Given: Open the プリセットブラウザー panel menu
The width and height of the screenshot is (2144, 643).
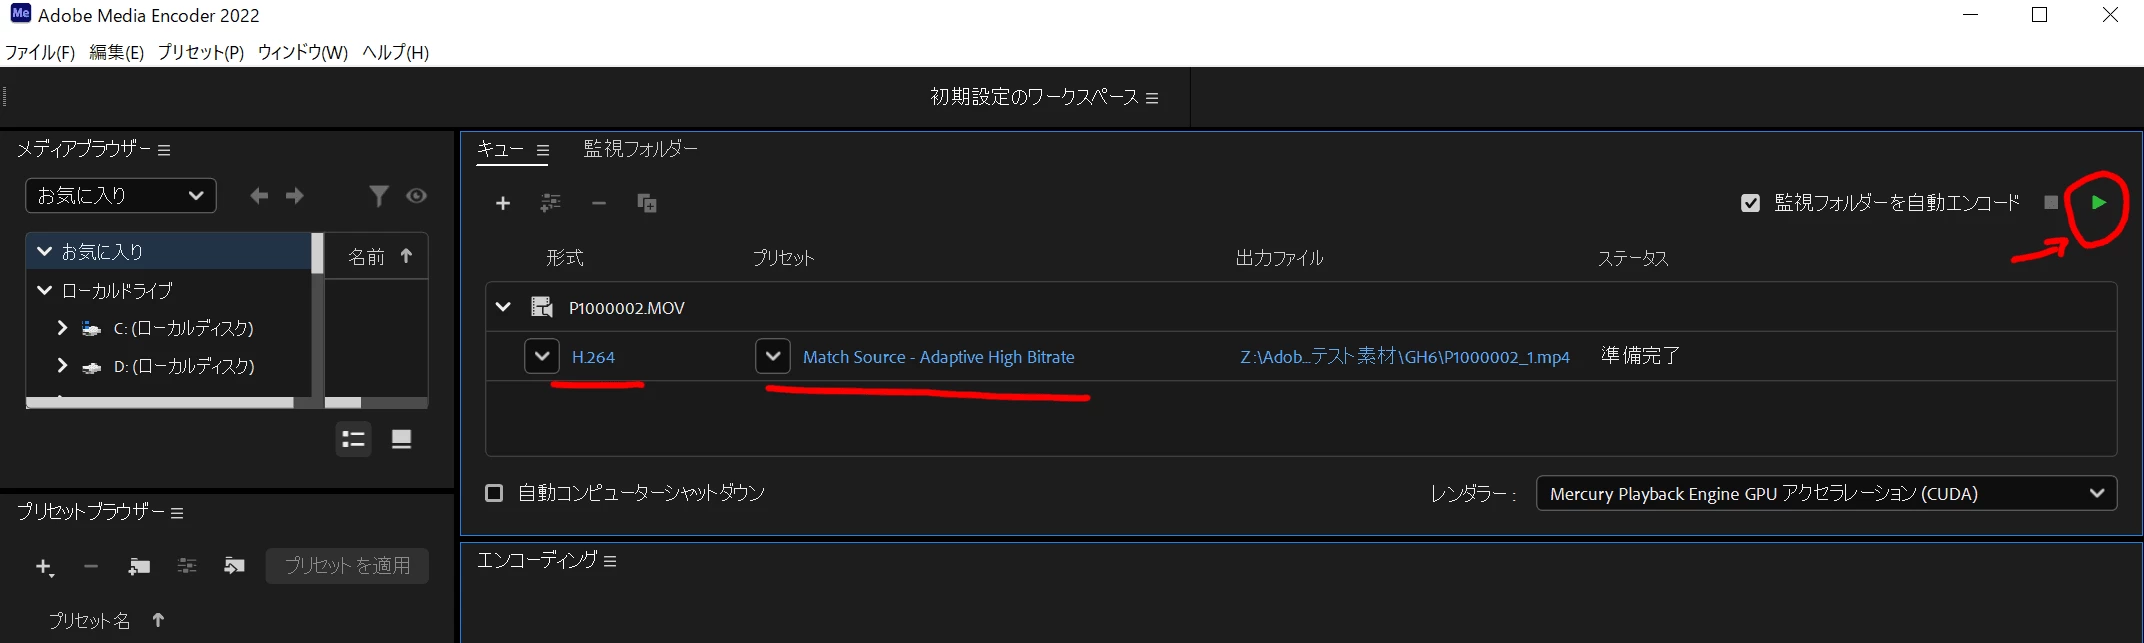Looking at the screenshot, I should (177, 513).
